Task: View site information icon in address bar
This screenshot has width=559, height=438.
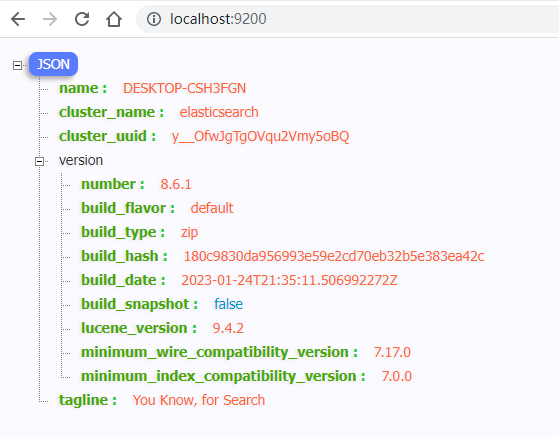Action: point(154,19)
